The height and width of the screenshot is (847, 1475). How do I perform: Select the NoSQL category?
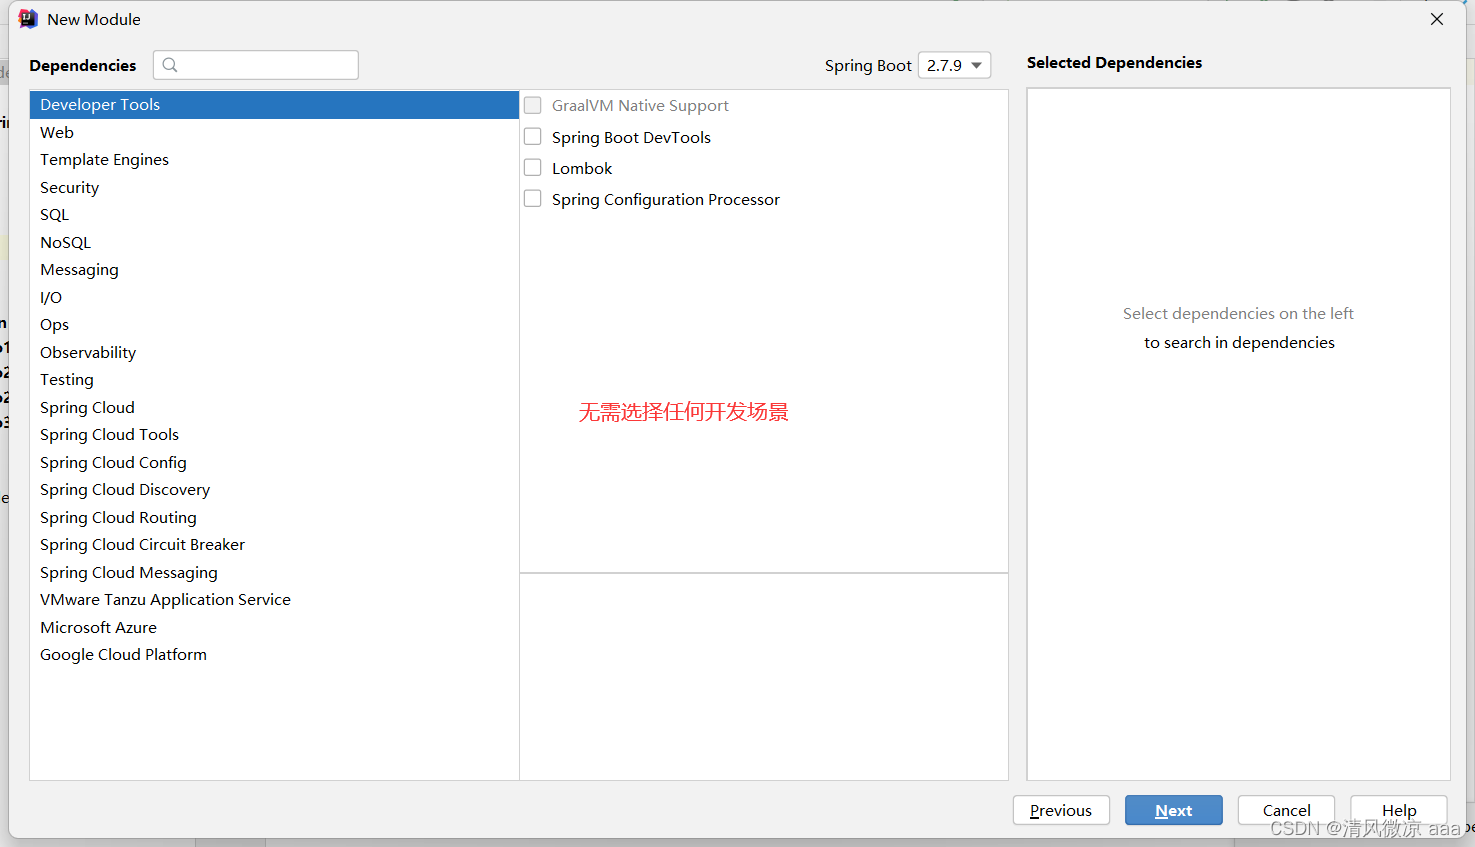coord(274,242)
